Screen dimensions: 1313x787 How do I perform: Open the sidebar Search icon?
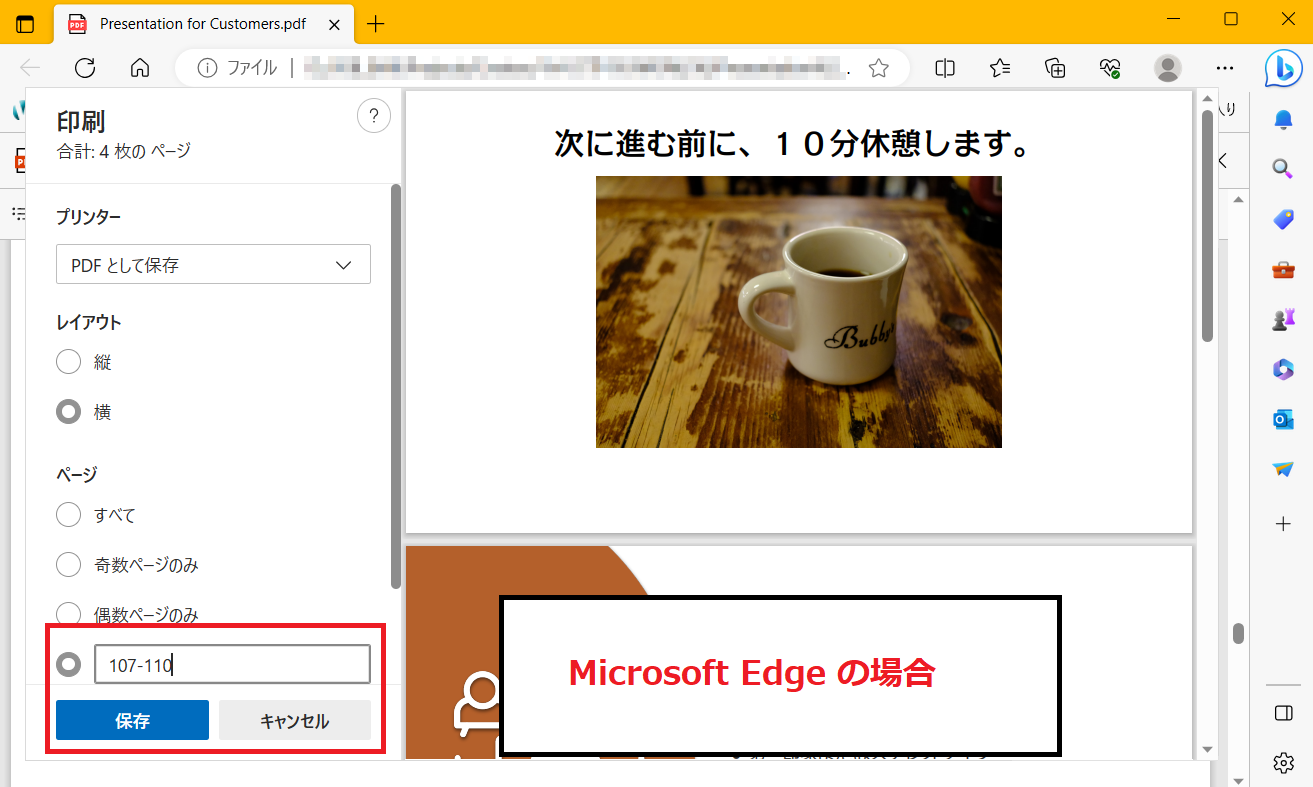point(1283,169)
